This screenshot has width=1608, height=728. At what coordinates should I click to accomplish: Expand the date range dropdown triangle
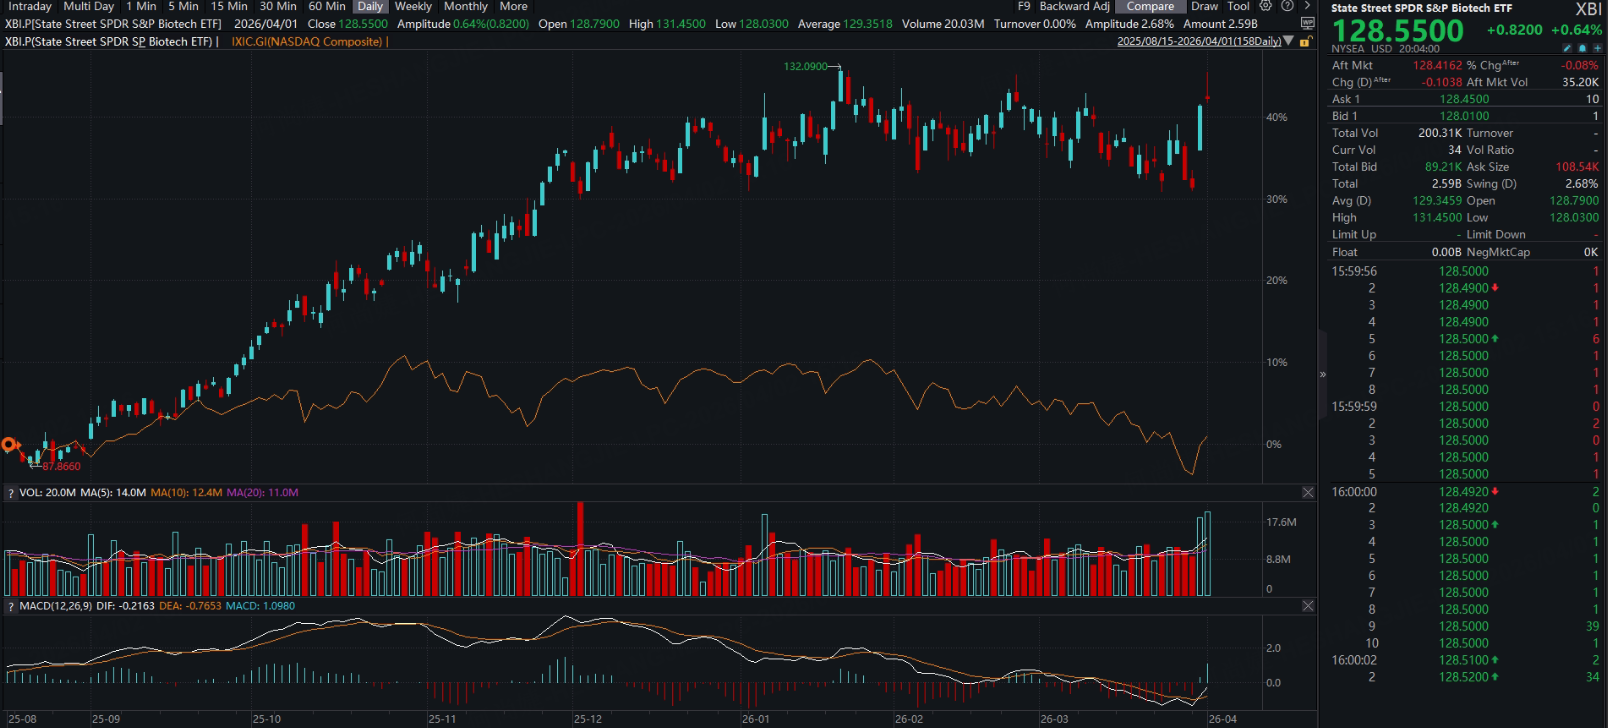[x=1289, y=42]
